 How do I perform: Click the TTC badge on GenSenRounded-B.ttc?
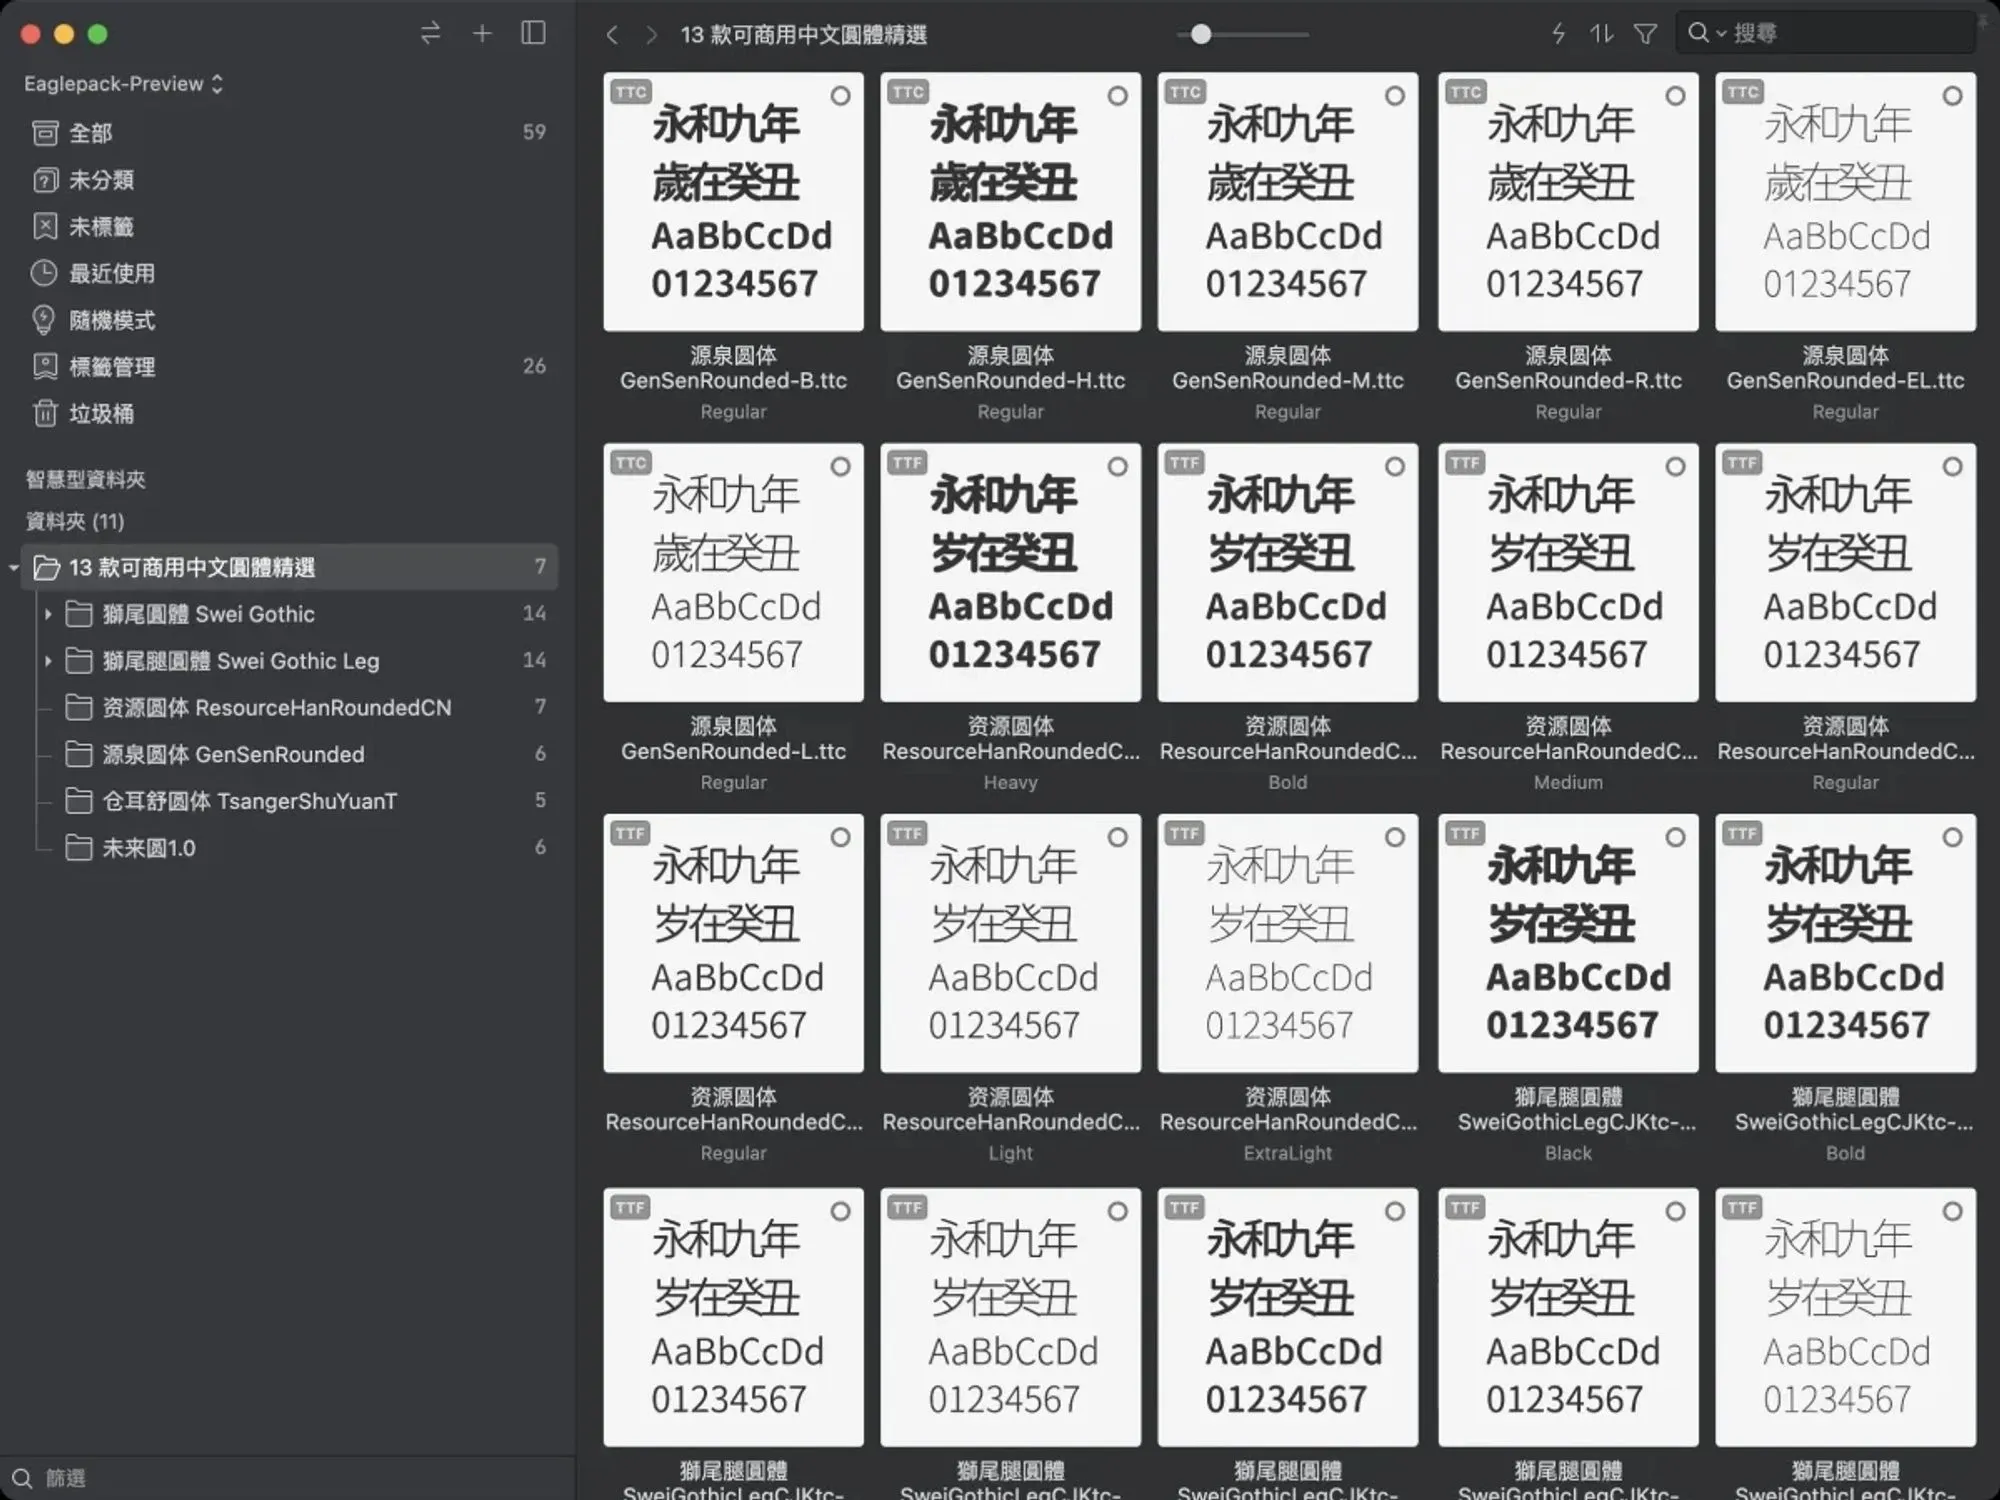click(631, 92)
